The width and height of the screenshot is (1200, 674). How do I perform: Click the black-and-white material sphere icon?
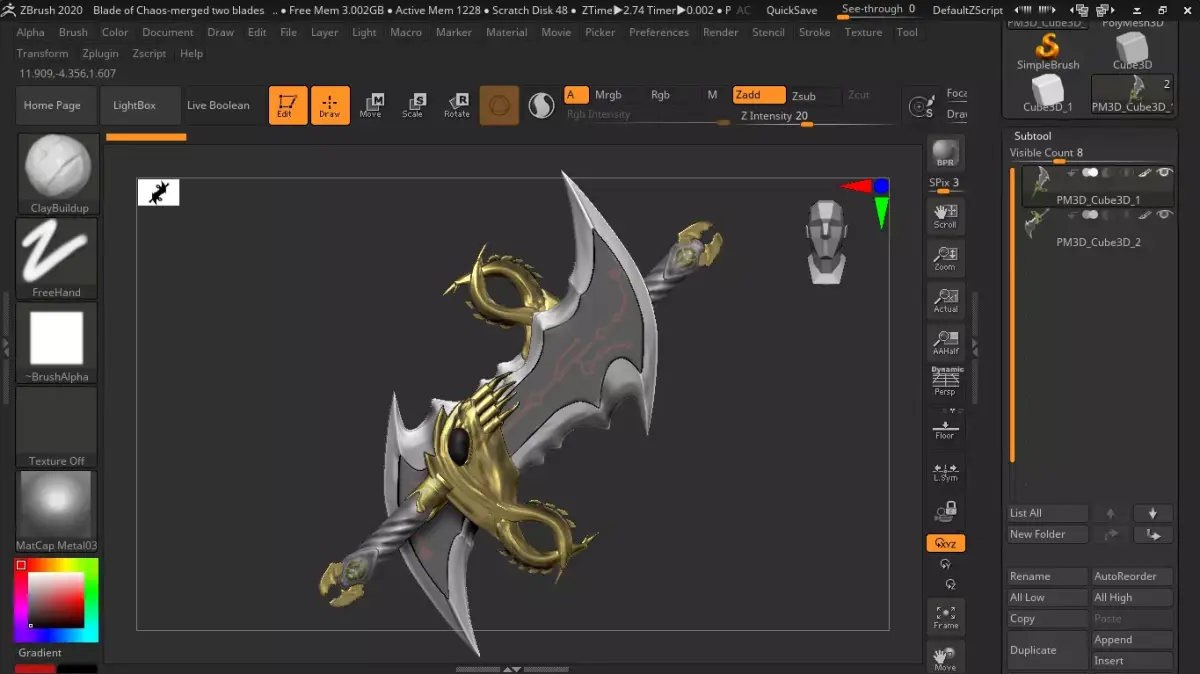(x=541, y=105)
